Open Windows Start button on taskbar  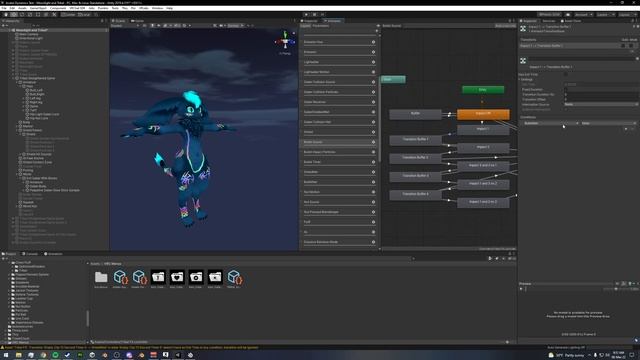pos(6,355)
